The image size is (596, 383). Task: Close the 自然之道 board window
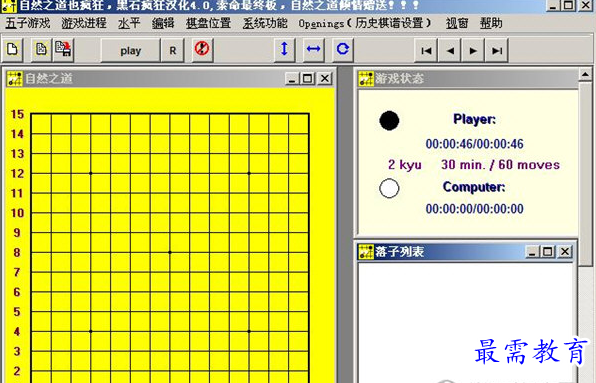click(x=325, y=79)
